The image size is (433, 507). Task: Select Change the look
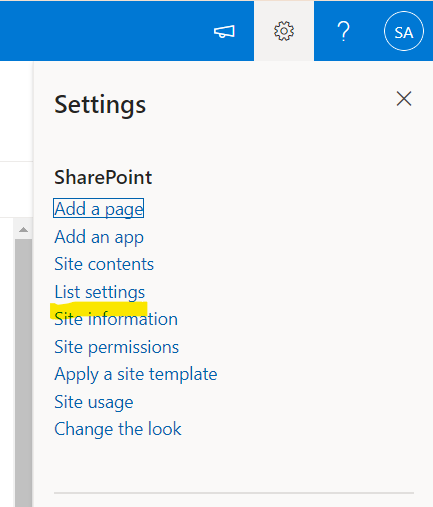click(x=118, y=429)
